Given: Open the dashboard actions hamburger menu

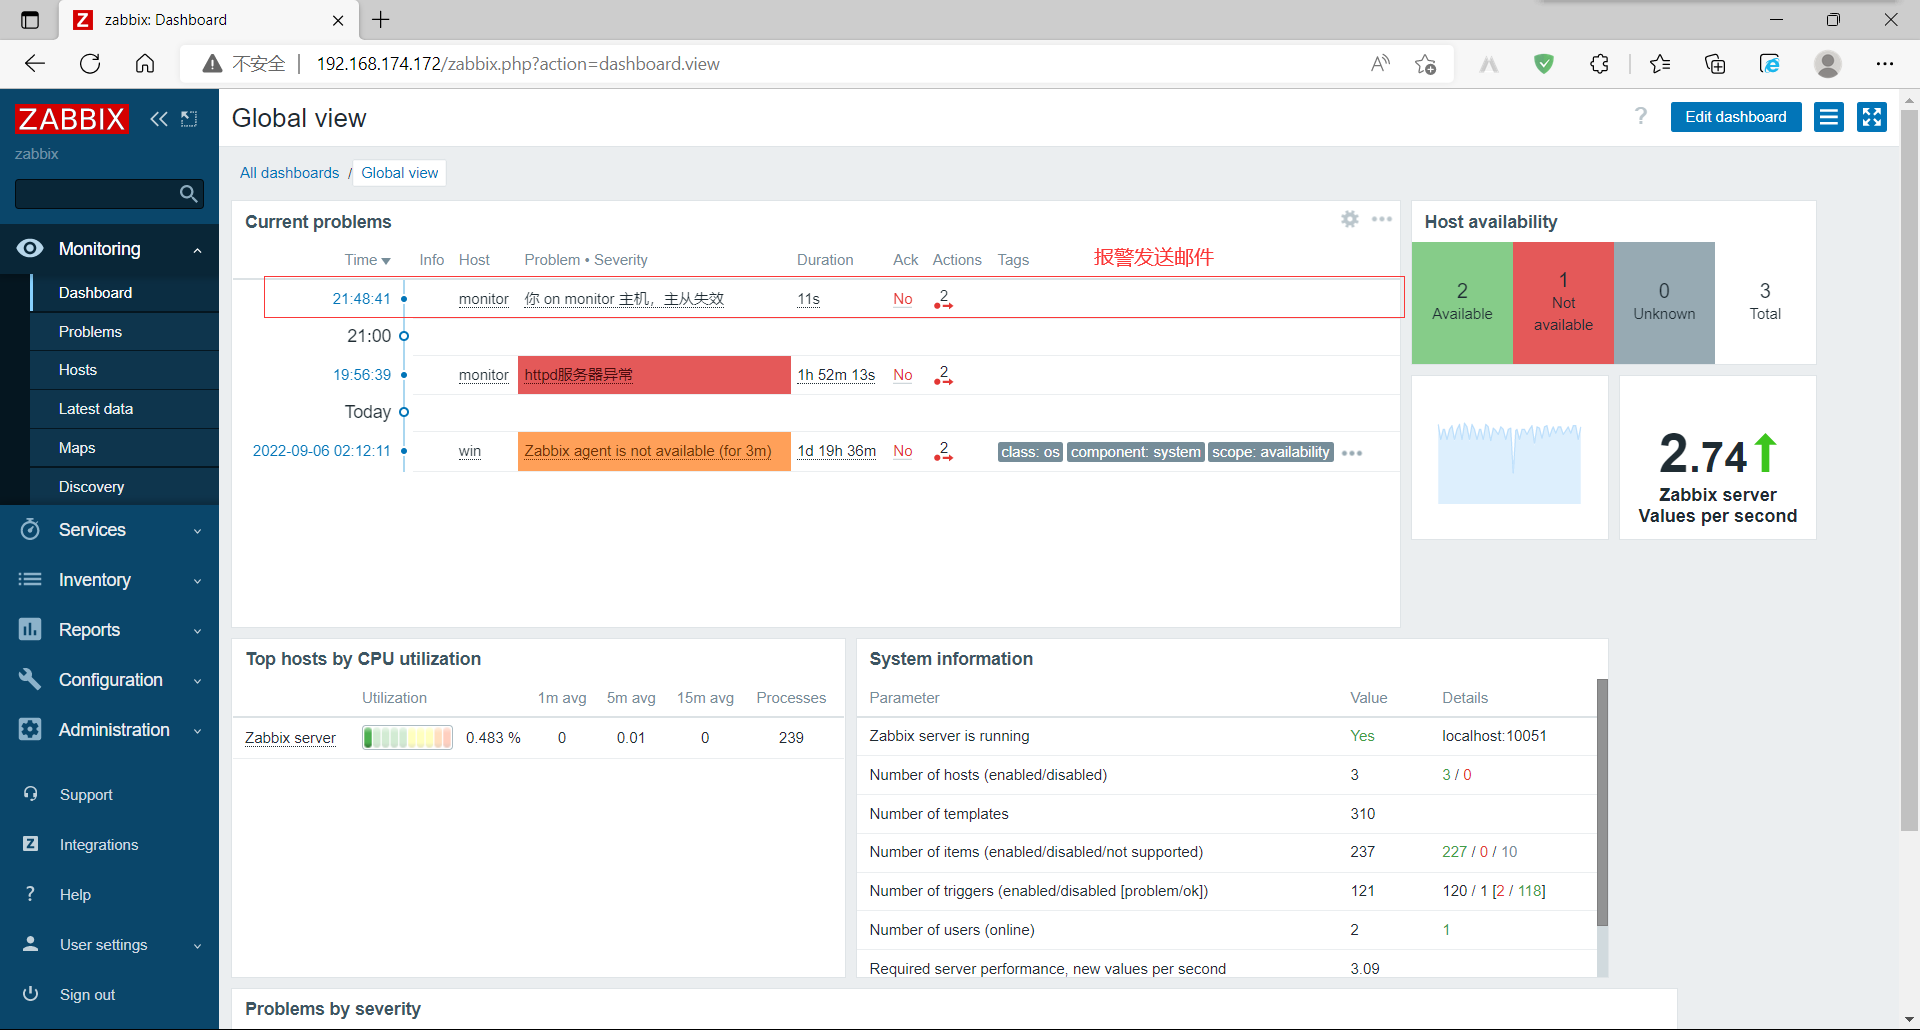Looking at the screenshot, I should pyautogui.click(x=1829, y=117).
